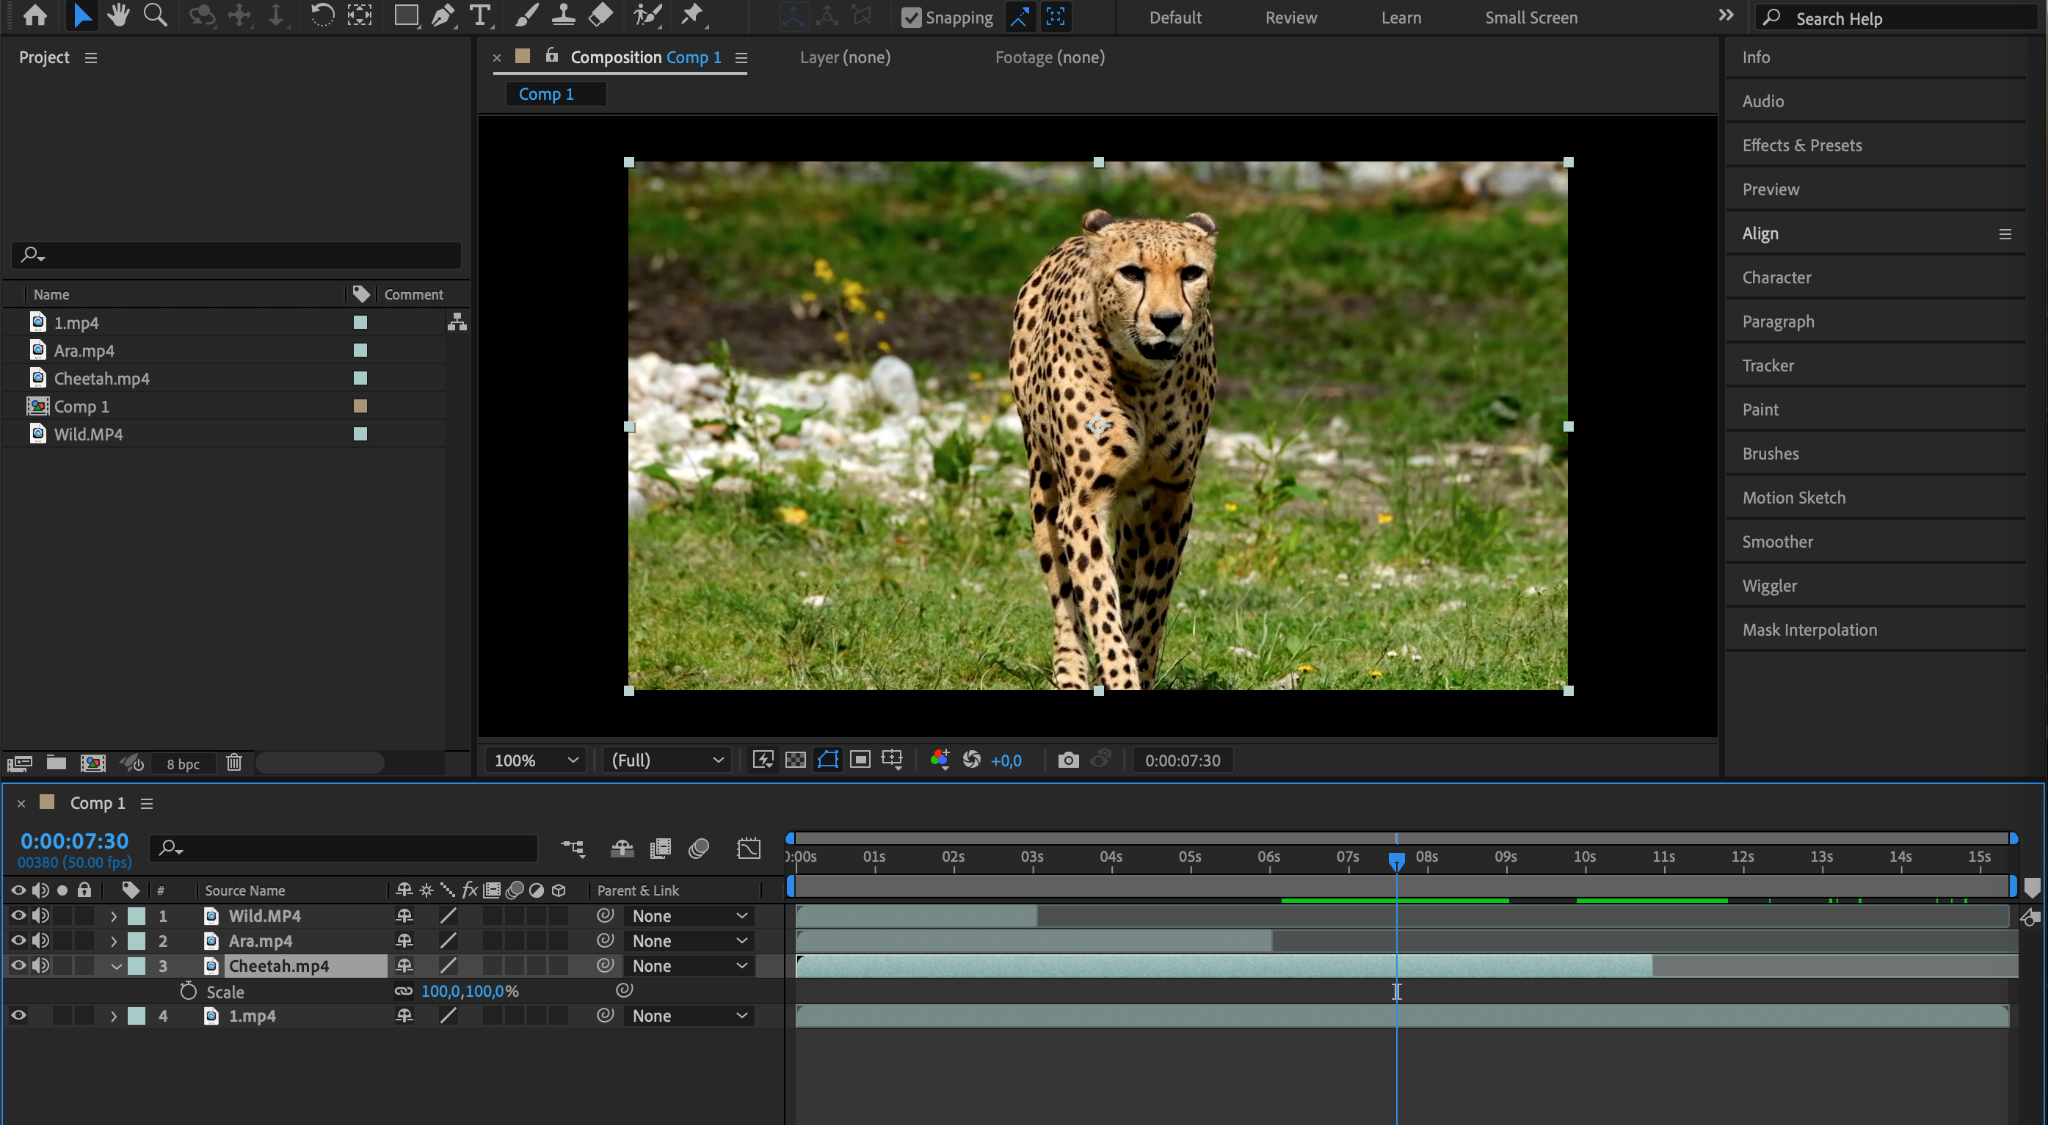The width and height of the screenshot is (2048, 1125).
Task: Select the Hand tool
Action: click(118, 15)
